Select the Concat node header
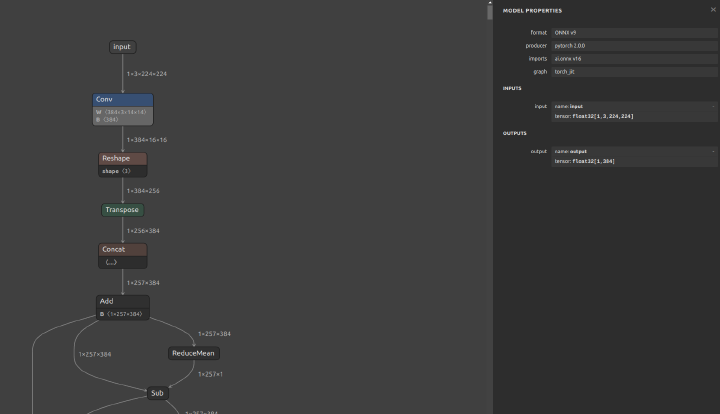Image resolution: width=720 pixels, height=414 pixels. 122,250
